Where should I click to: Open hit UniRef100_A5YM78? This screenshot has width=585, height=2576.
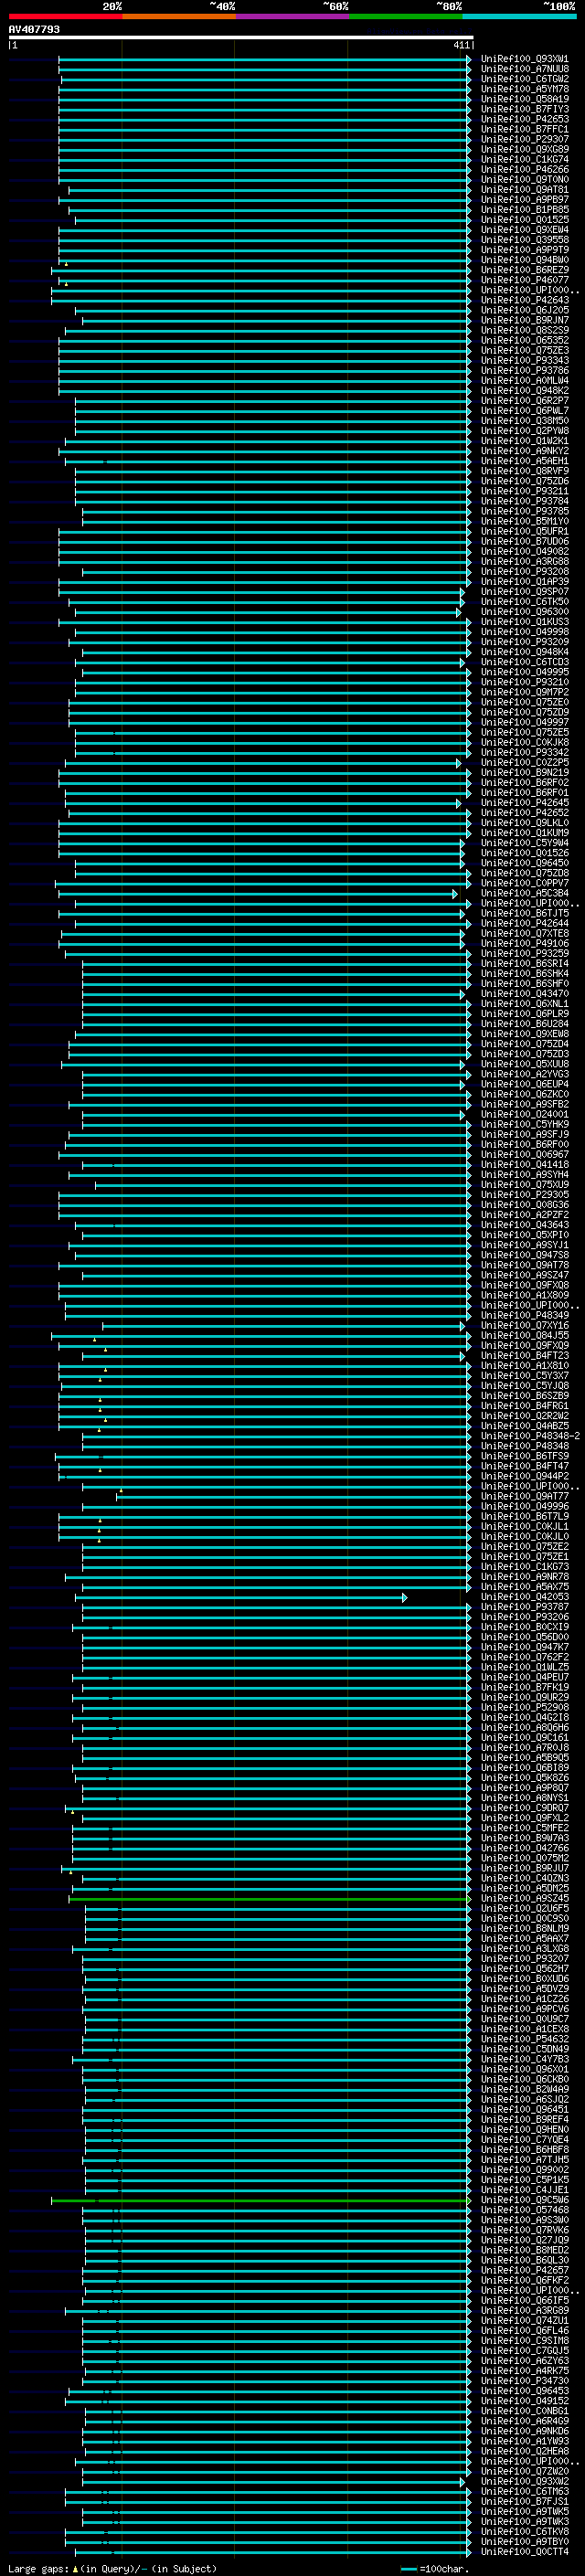tap(525, 89)
